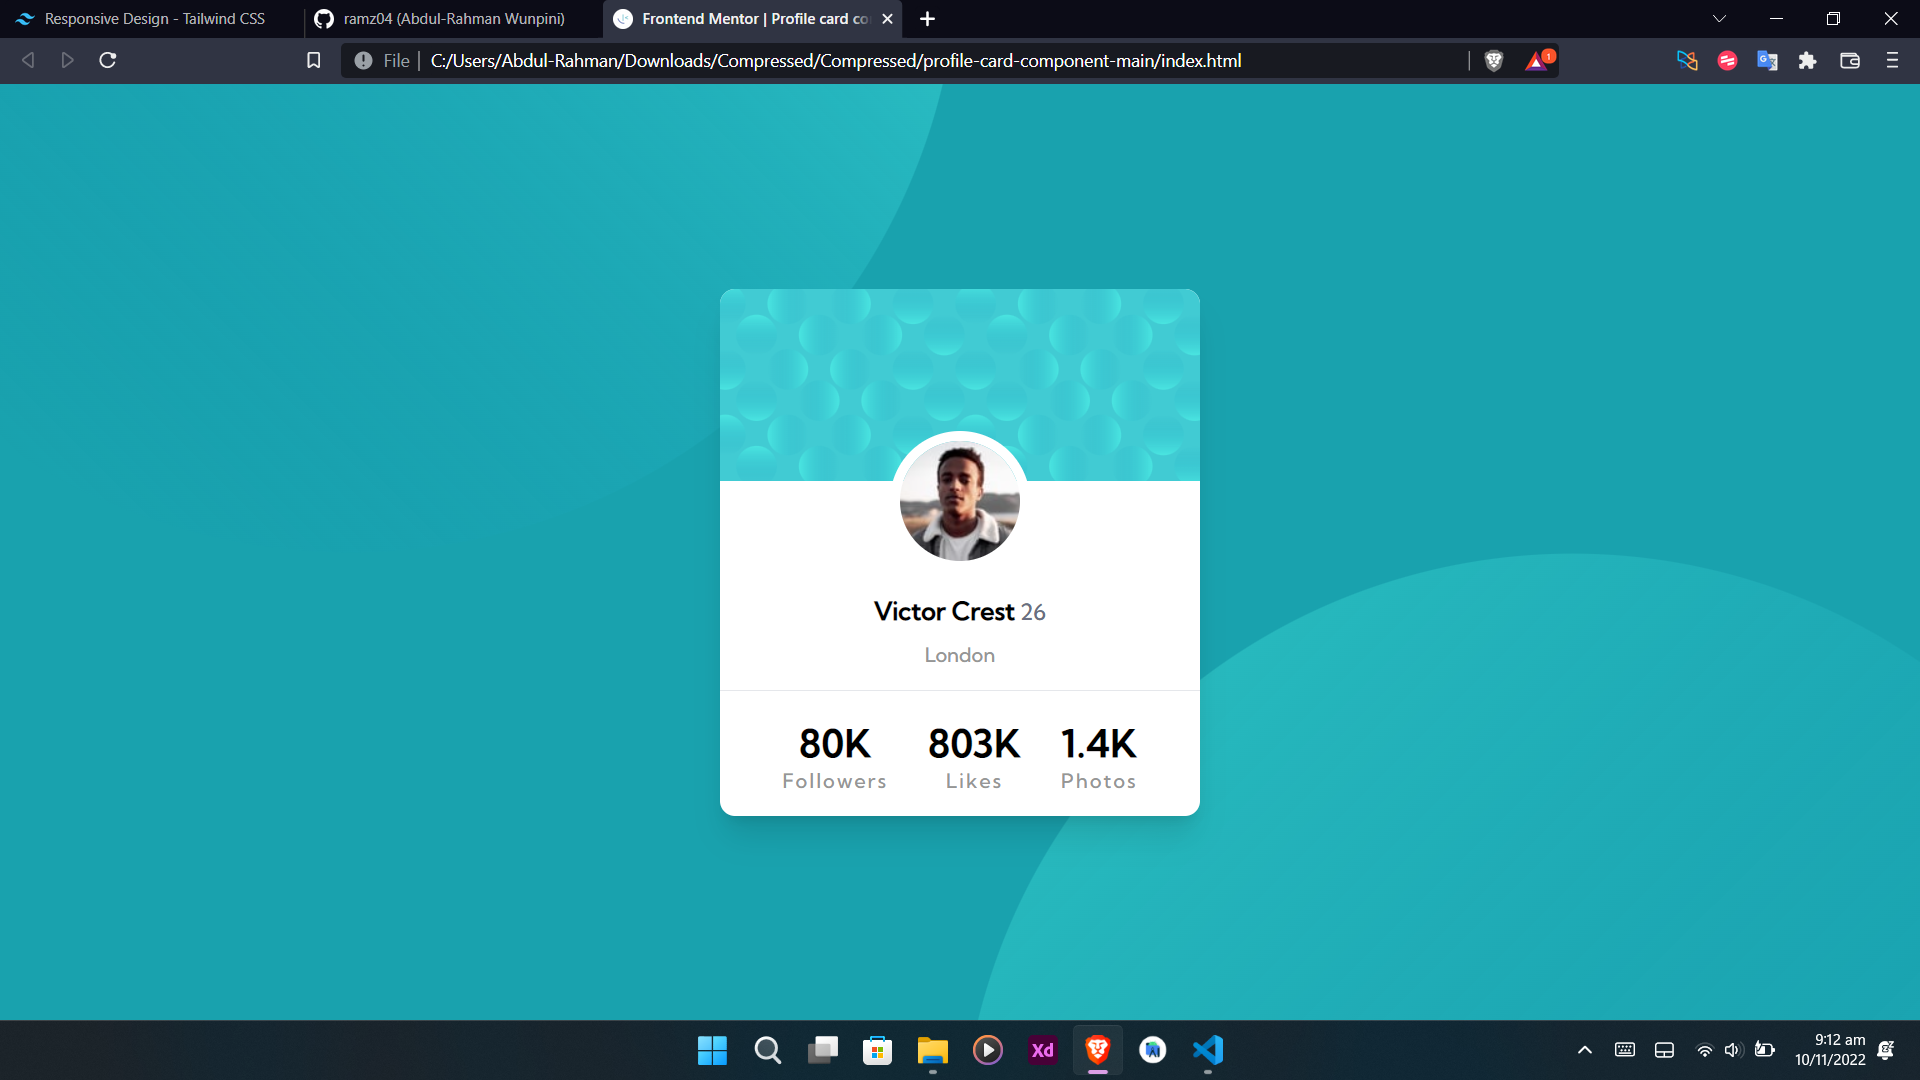Screen dimensions: 1920x1080
Task: Open the Brave Shields icon in address bar
Action: (x=1495, y=60)
